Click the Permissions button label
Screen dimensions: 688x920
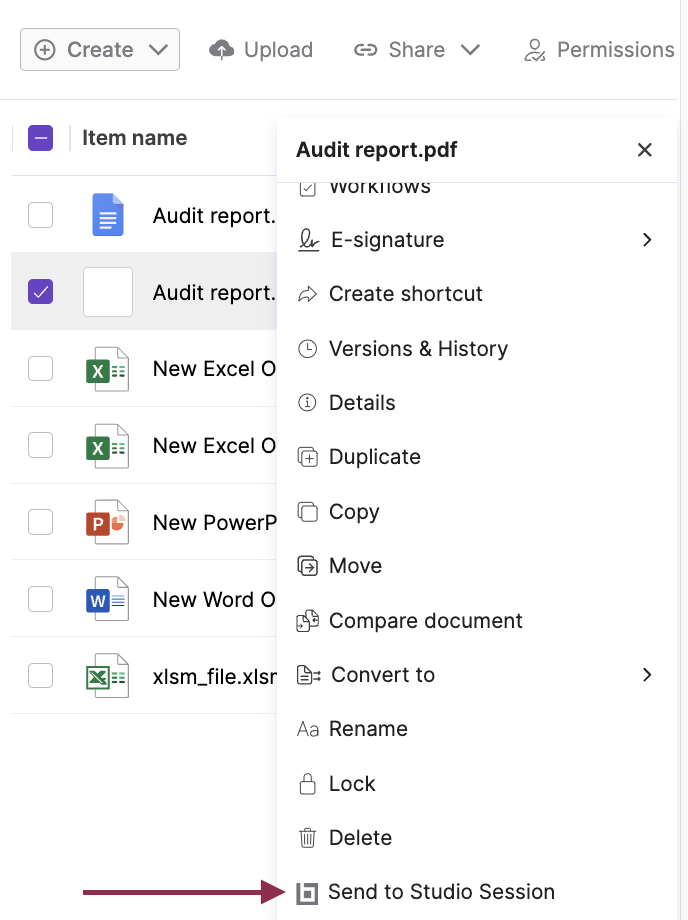pyautogui.click(x=616, y=50)
